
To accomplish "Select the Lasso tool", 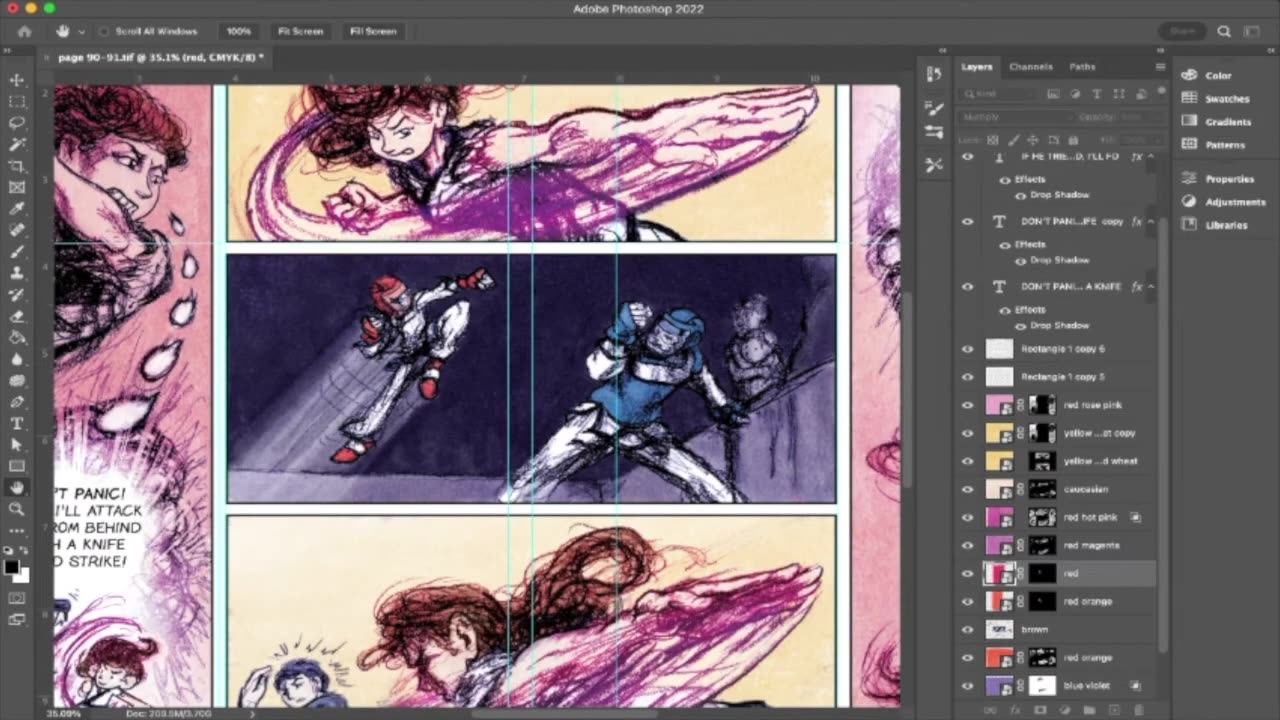I will tap(17, 123).
